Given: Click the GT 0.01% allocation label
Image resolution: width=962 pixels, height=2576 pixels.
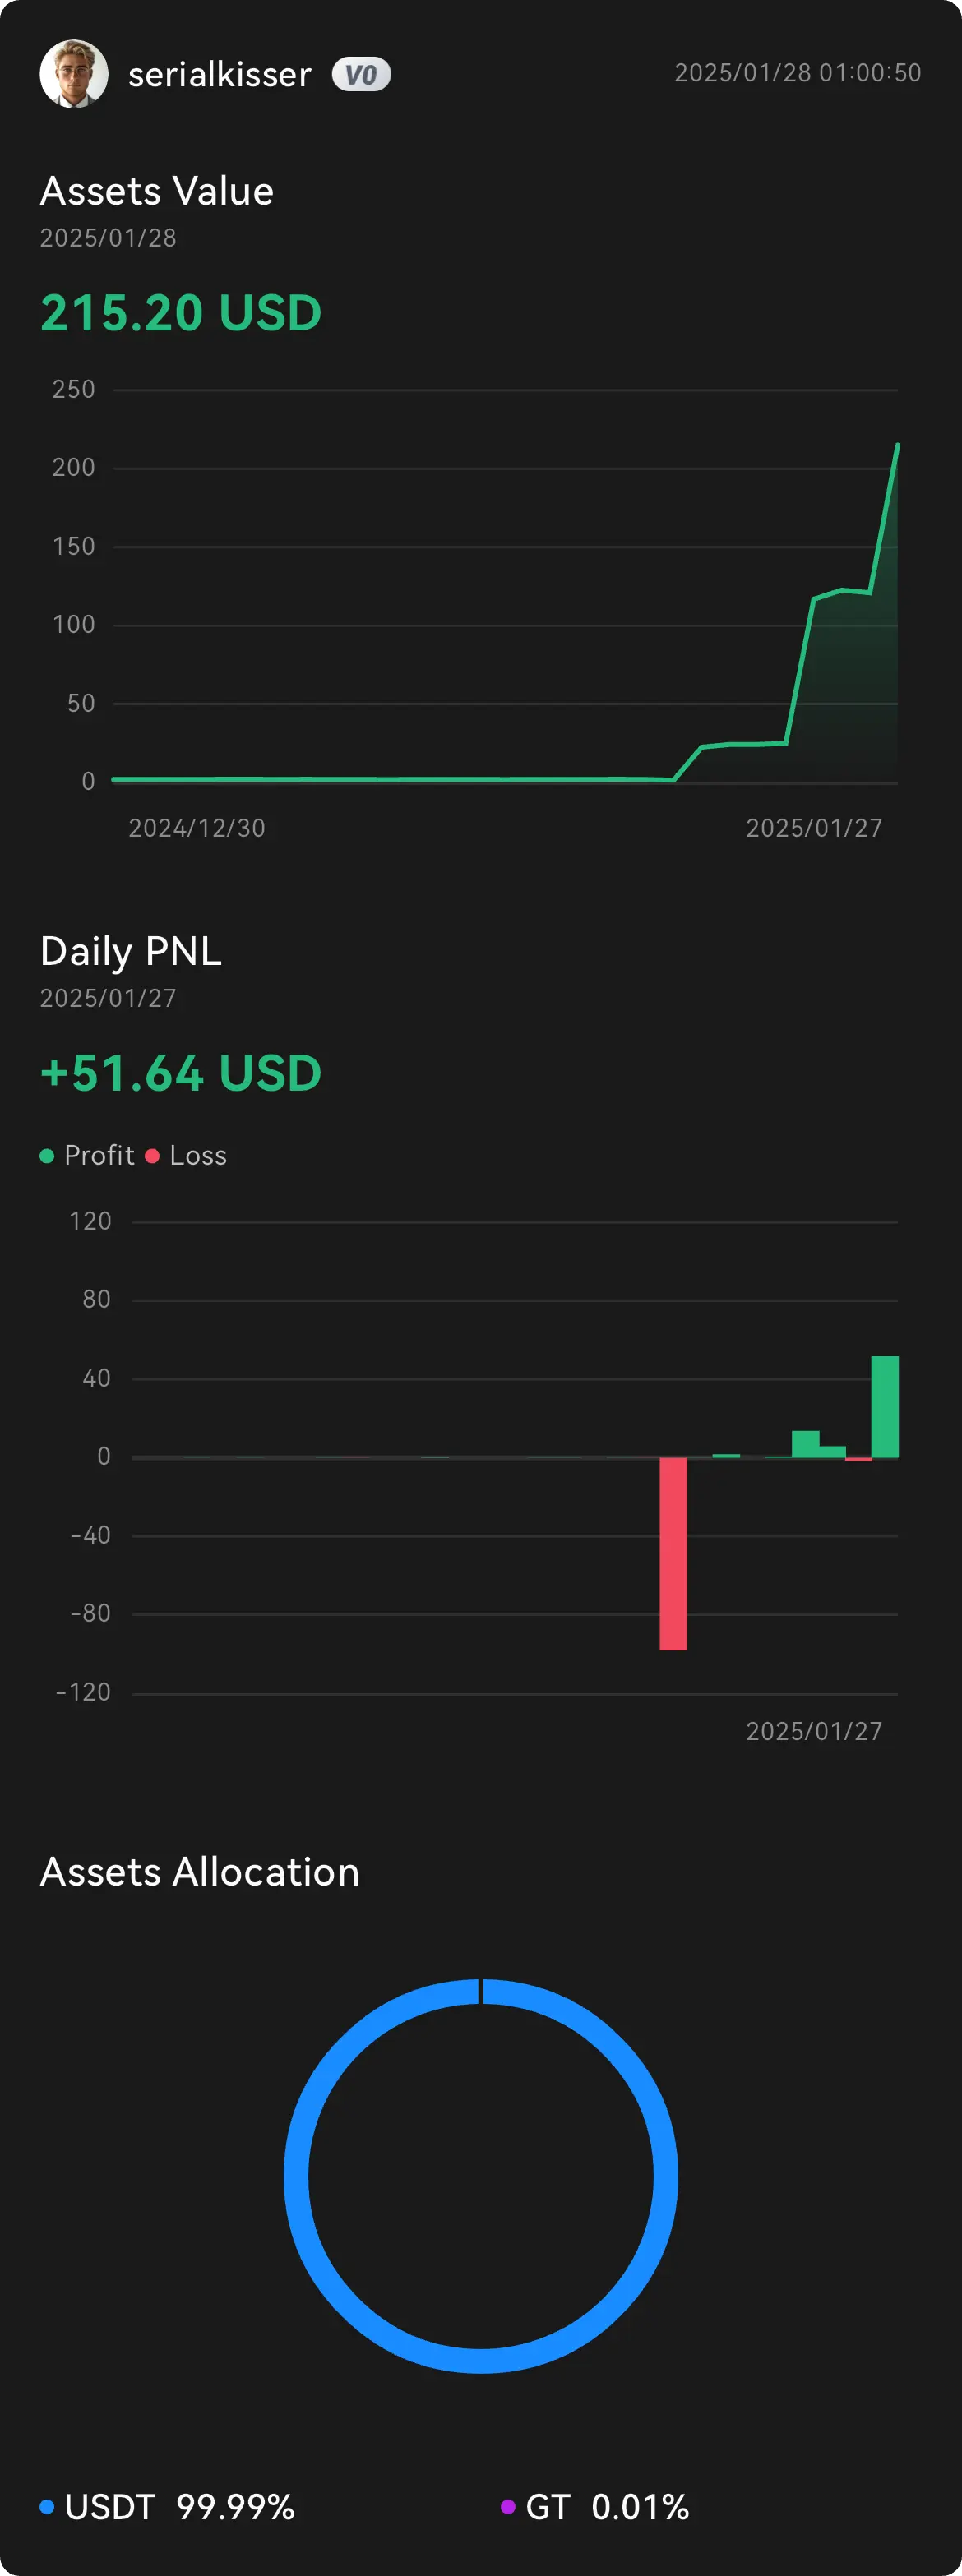Looking at the screenshot, I should pyautogui.click(x=607, y=2507).
